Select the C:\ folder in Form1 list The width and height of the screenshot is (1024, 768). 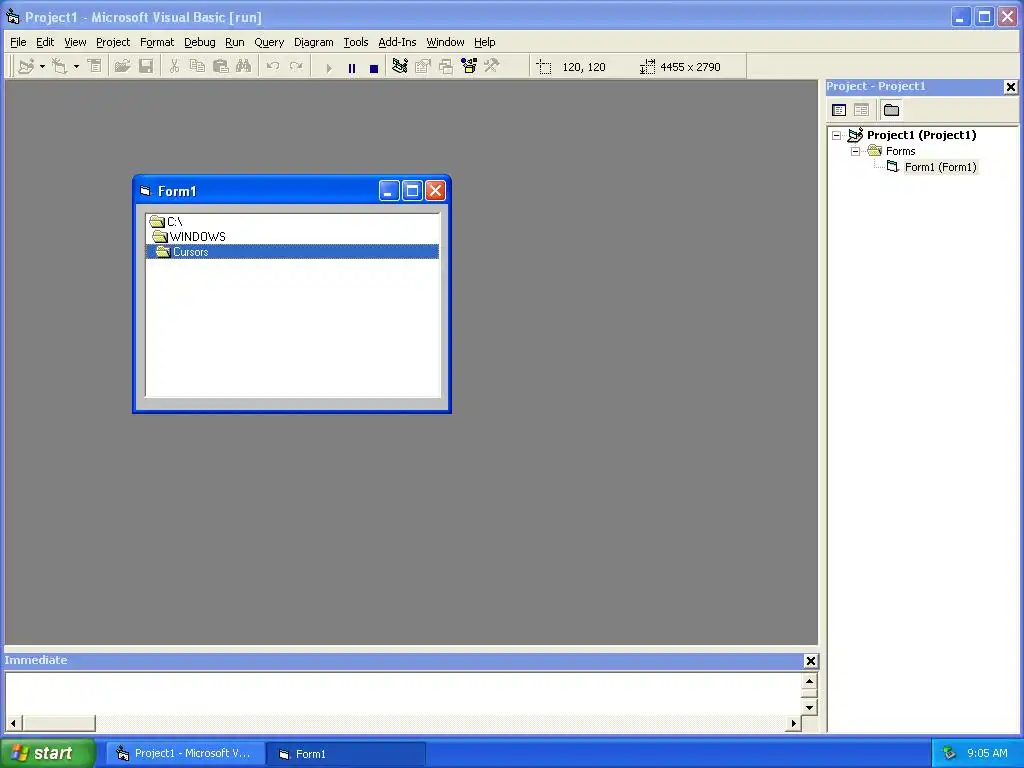click(292, 222)
